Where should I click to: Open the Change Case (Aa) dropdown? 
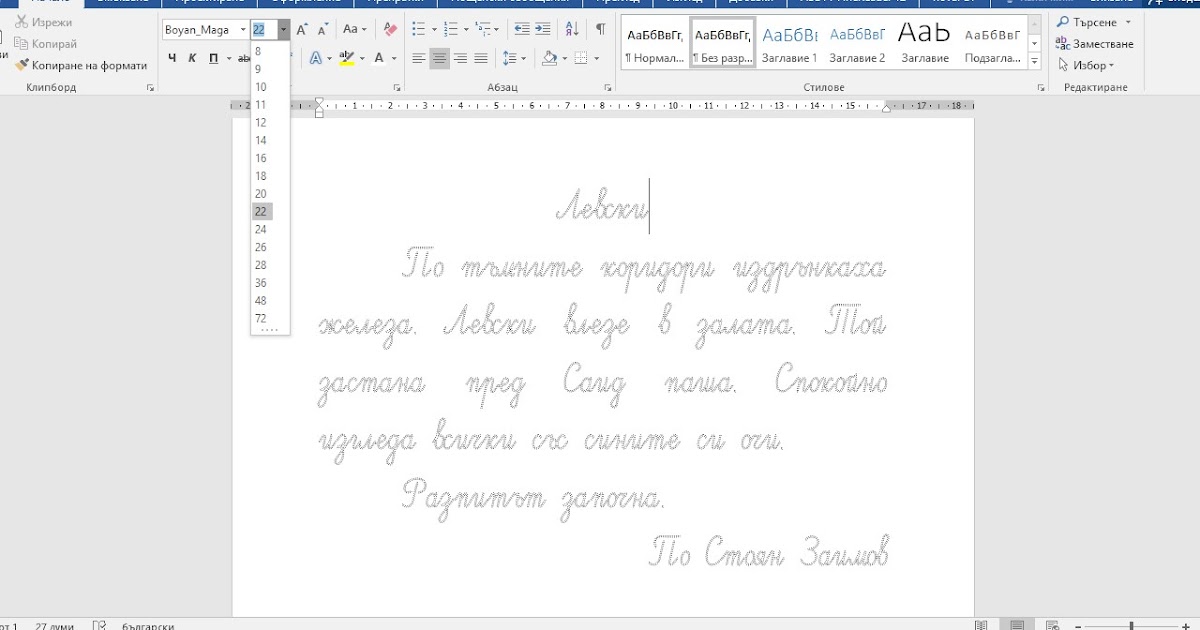pyautogui.click(x=355, y=30)
